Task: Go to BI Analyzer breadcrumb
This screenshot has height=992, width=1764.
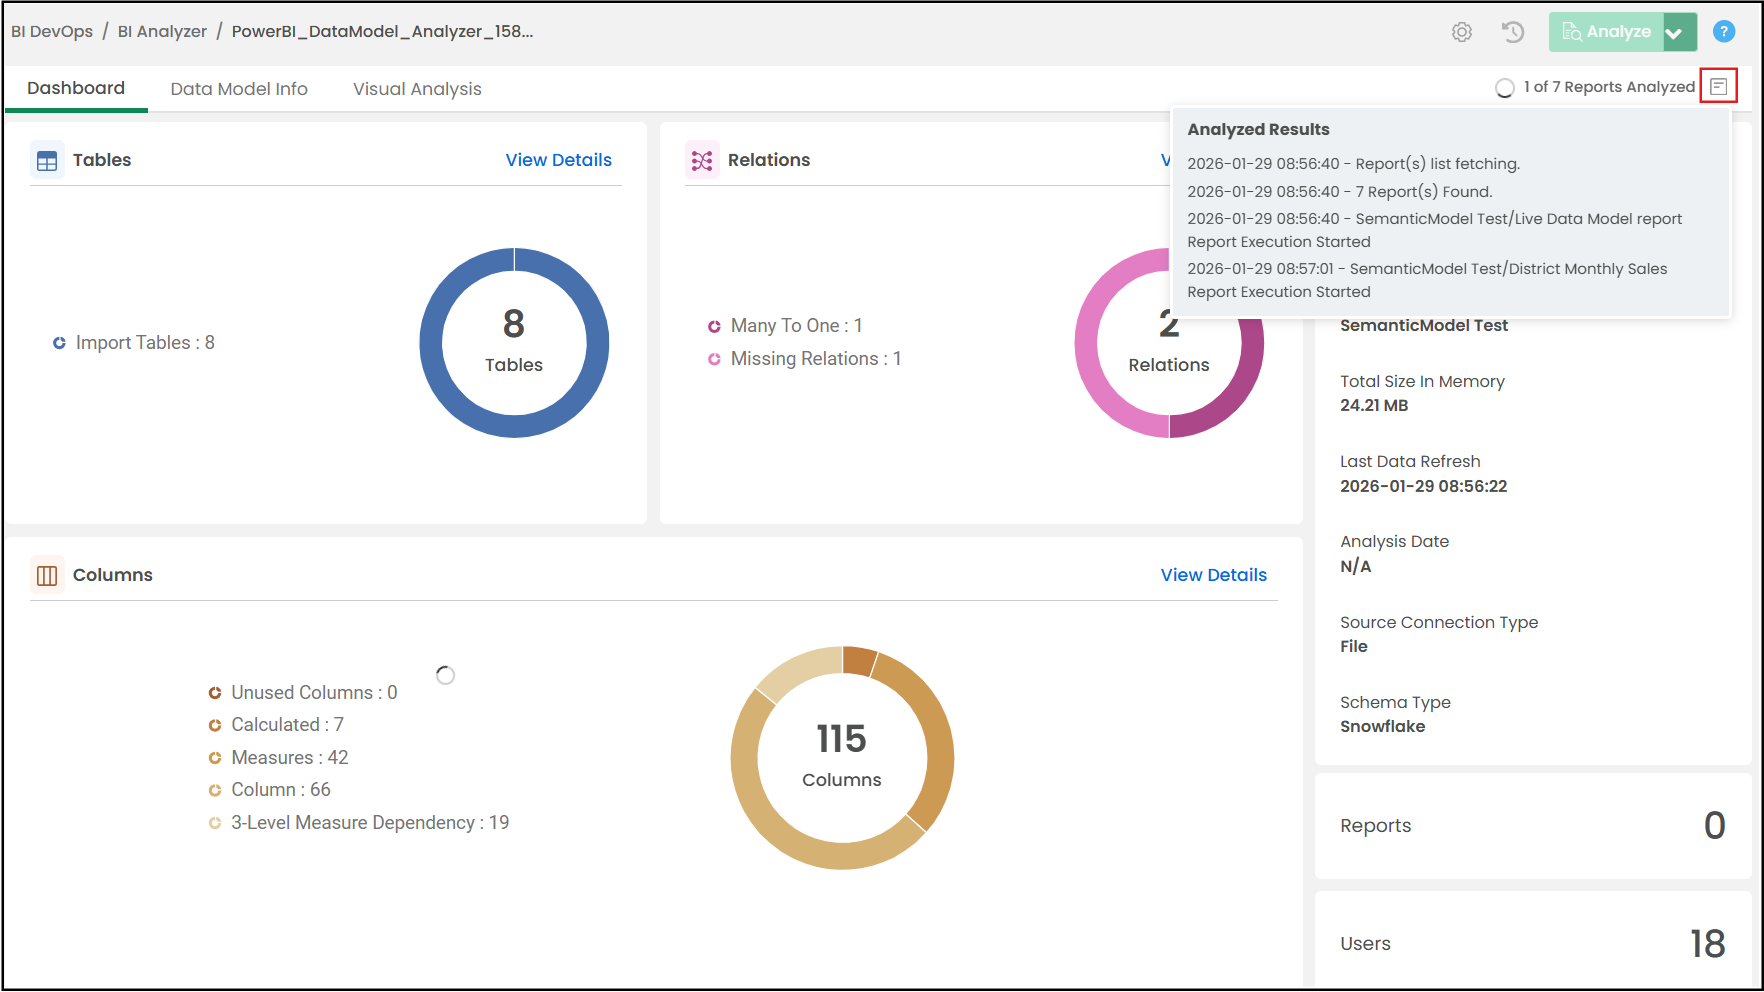Action: click(x=162, y=31)
